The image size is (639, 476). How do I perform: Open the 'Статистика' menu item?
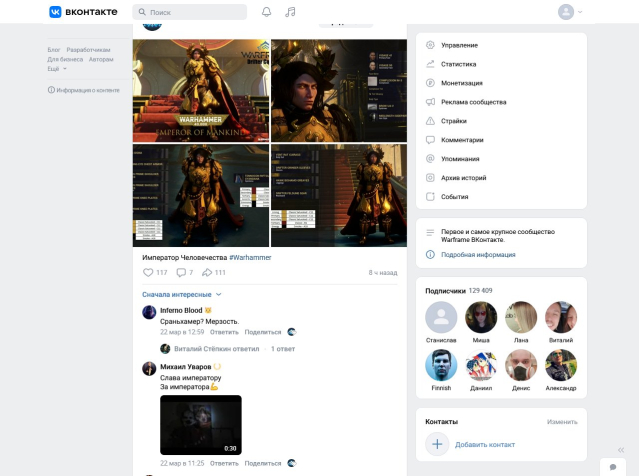pyautogui.click(x=458, y=64)
